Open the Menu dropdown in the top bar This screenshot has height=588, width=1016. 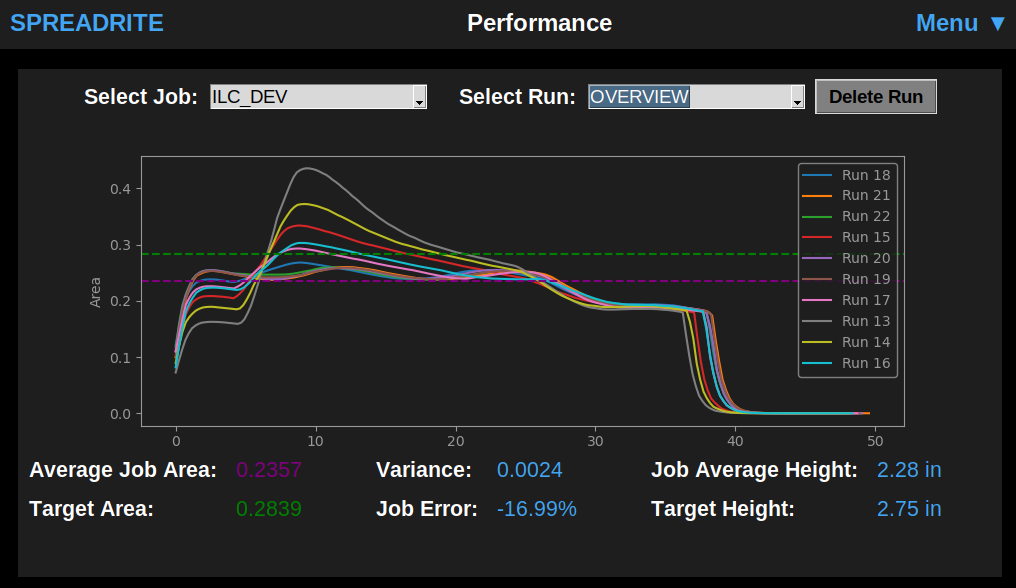[948, 23]
